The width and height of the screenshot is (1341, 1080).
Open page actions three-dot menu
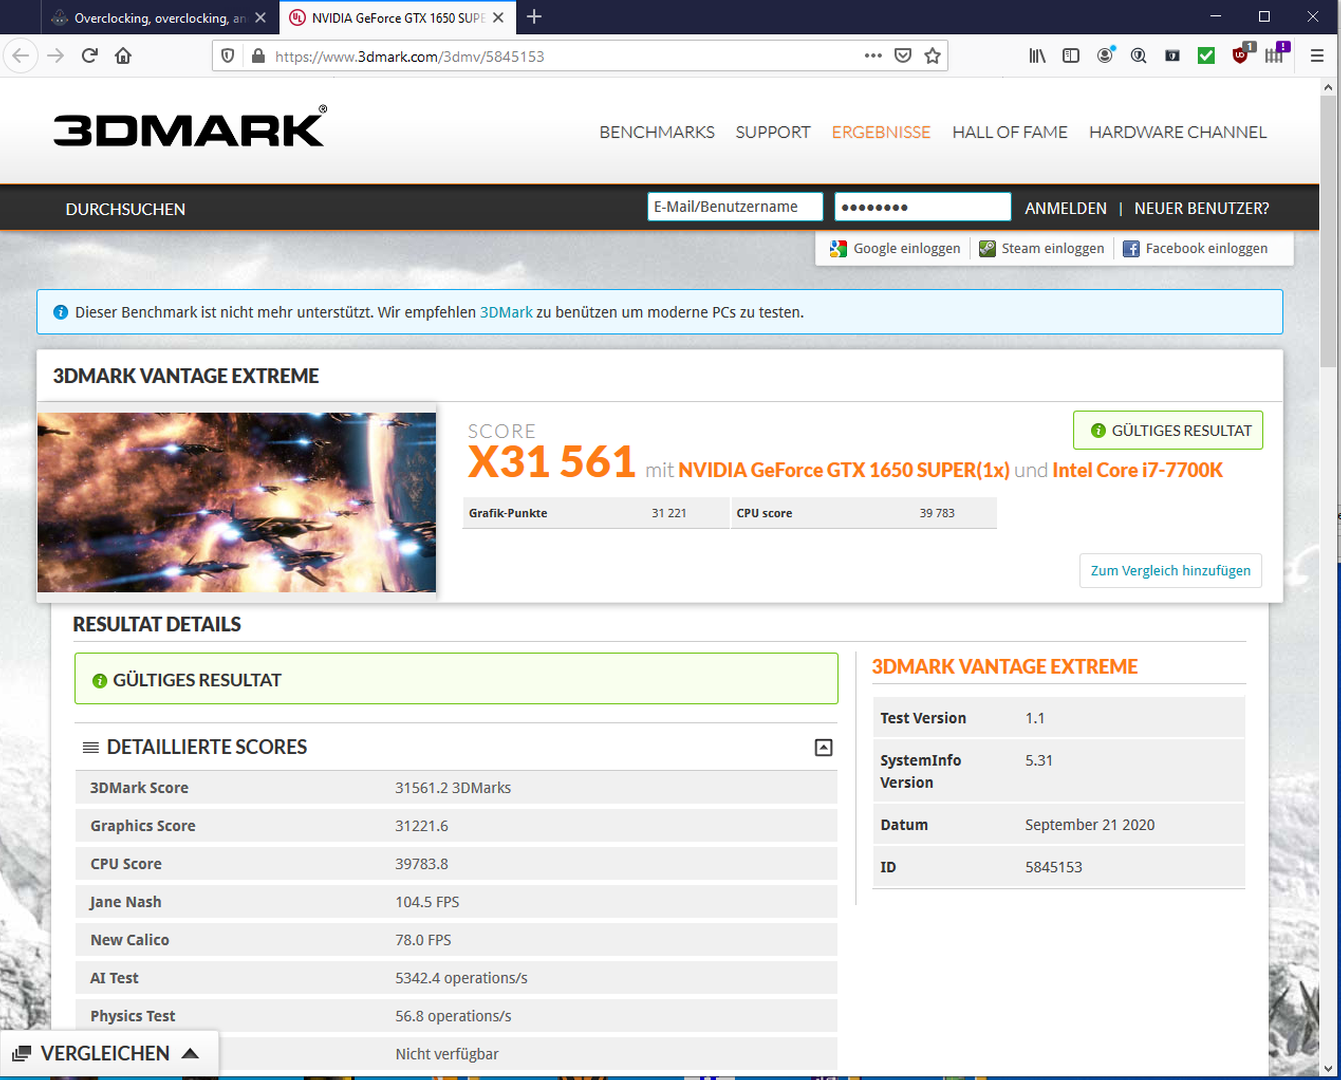tap(873, 56)
